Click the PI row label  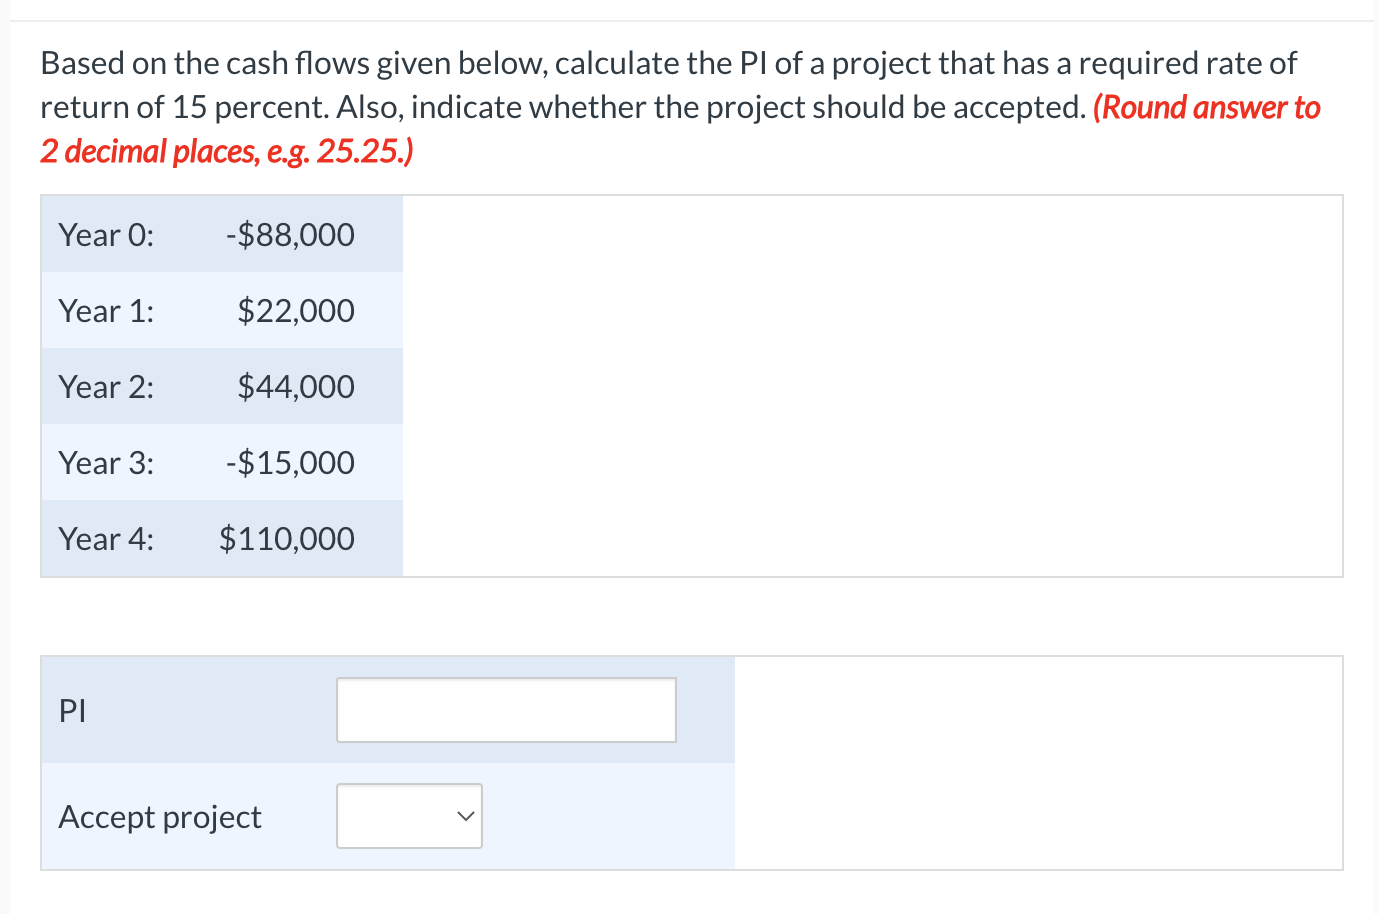point(71,710)
